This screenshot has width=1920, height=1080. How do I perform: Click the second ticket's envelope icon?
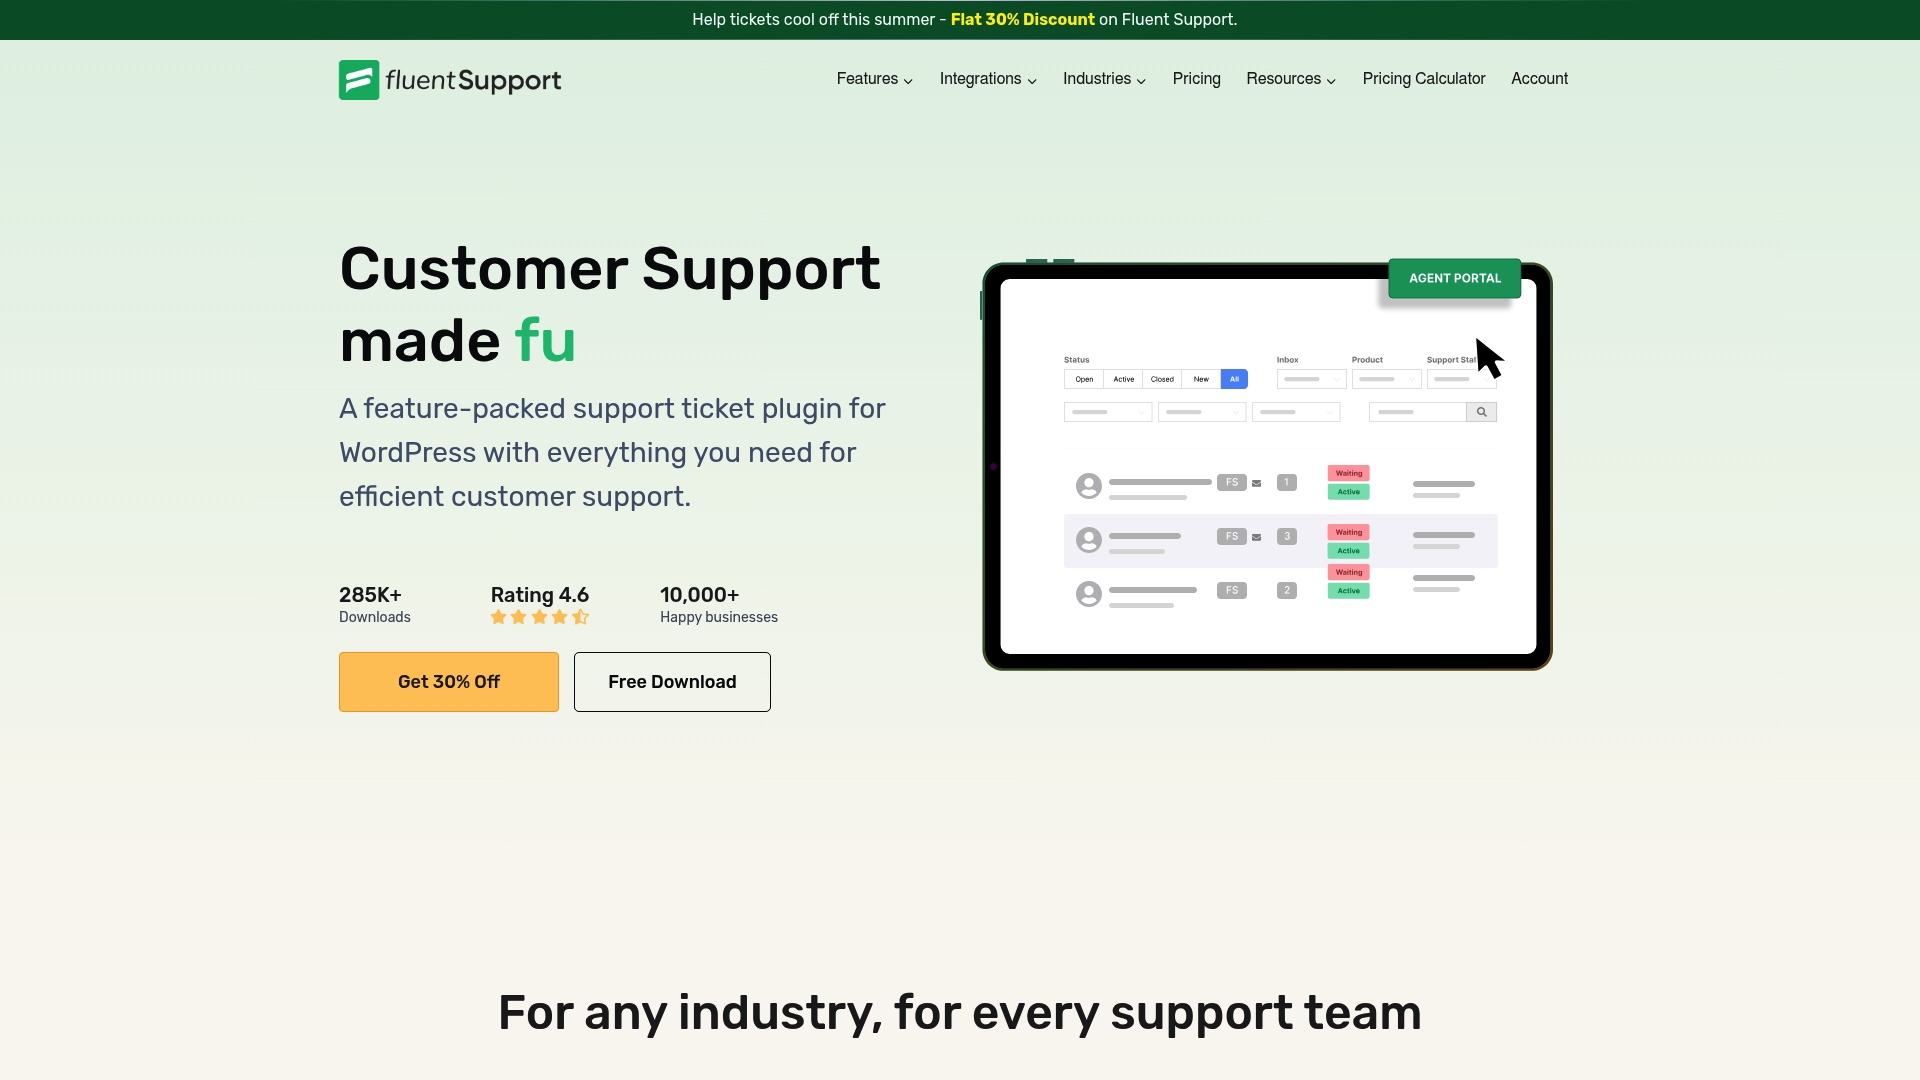pyautogui.click(x=1257, y=537)
